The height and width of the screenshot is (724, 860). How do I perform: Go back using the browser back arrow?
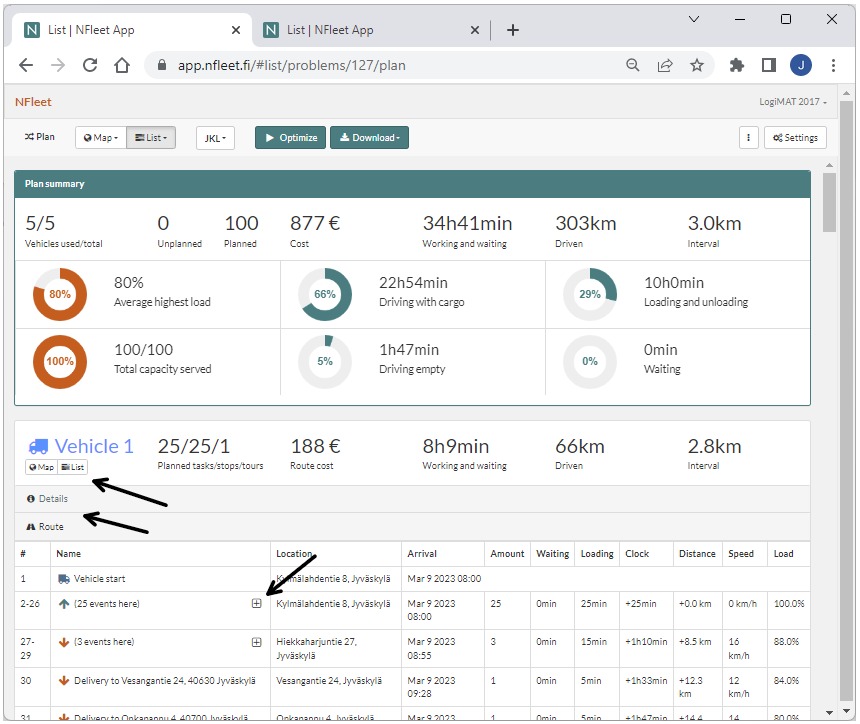[x=26, y=65]
